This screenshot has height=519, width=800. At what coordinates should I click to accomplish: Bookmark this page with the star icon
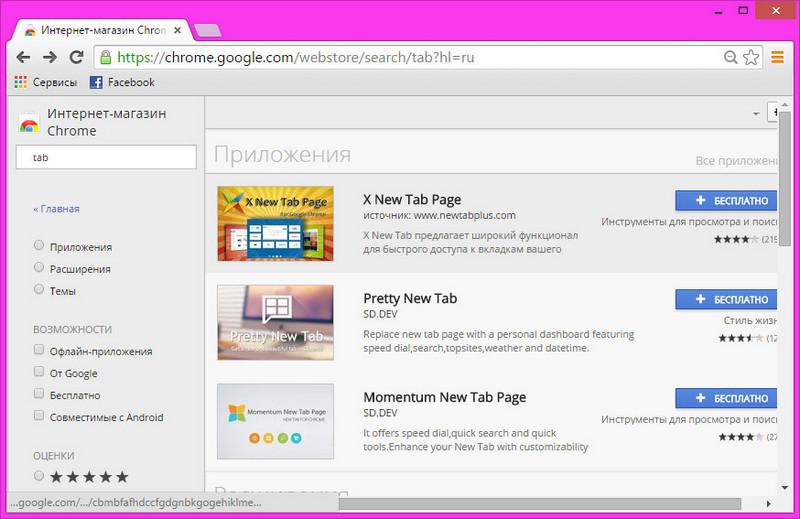[751, 57]
